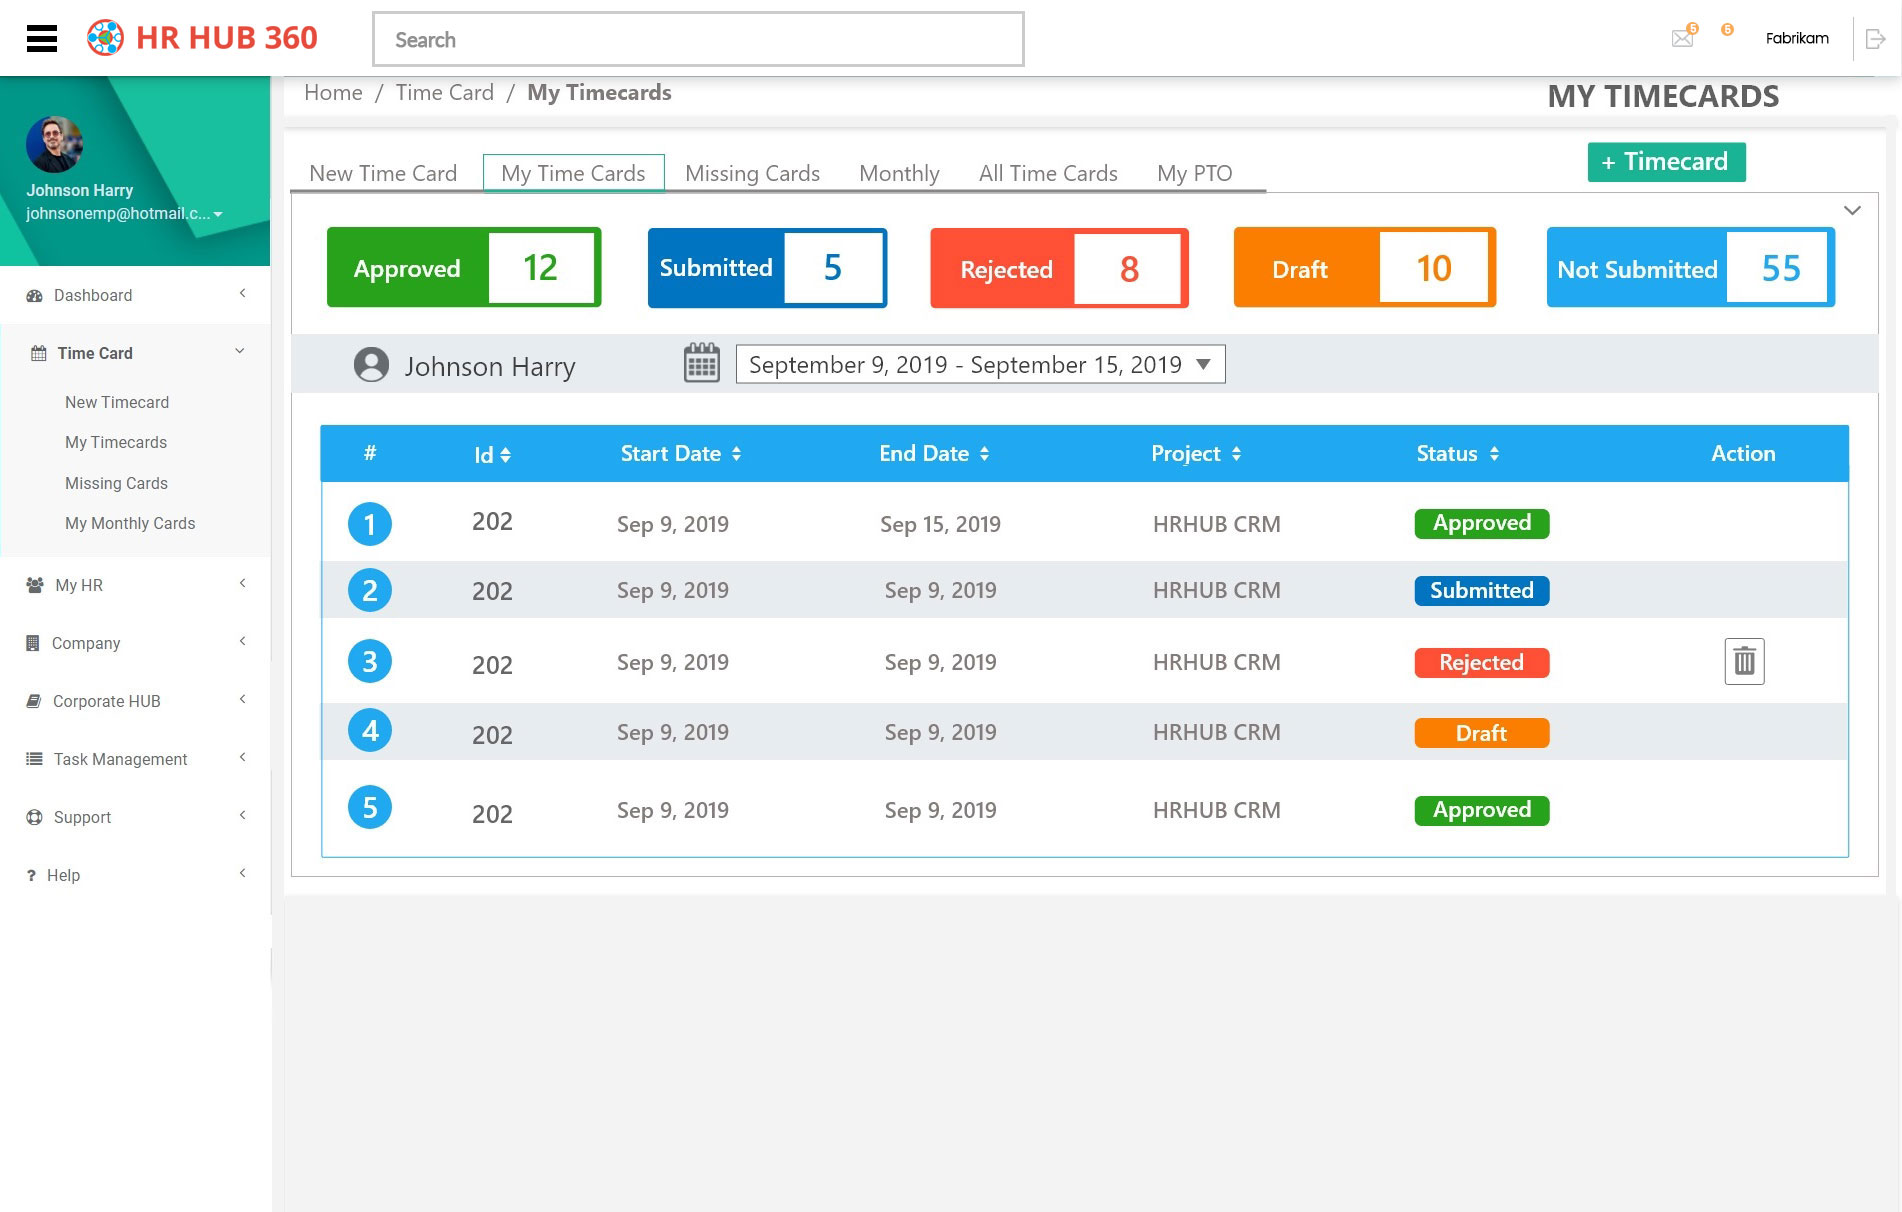1902x1212 pixels.
Task: Click the Help question mark icon
Action: [31, 875]
